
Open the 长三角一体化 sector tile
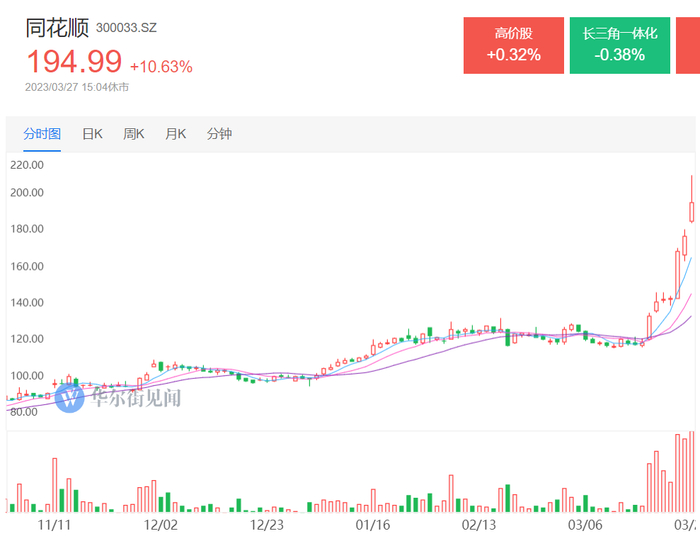pos(620,45)
